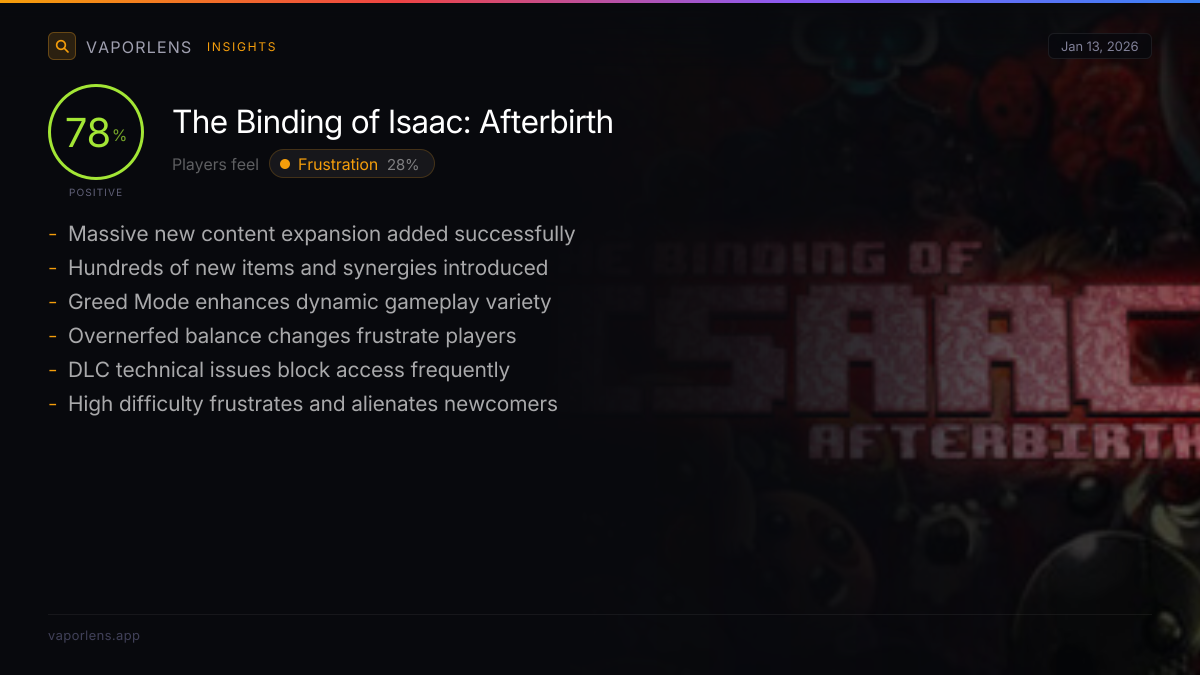This screenshot has width=1200, height=675.
Task: Select "Hundreds of new items" insight
Action: click(307, 268)
